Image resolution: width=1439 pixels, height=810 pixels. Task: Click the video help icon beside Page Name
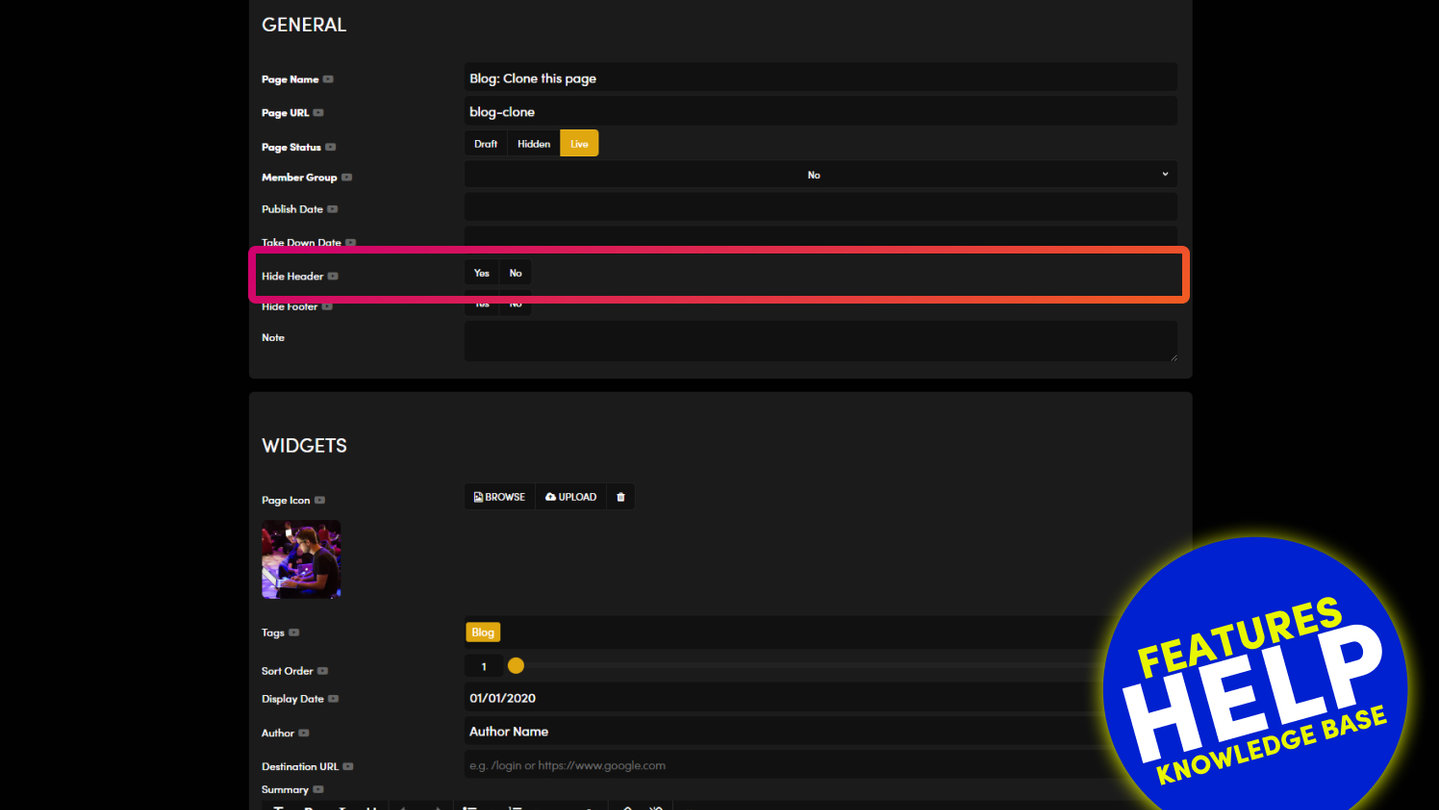(328, 79)
